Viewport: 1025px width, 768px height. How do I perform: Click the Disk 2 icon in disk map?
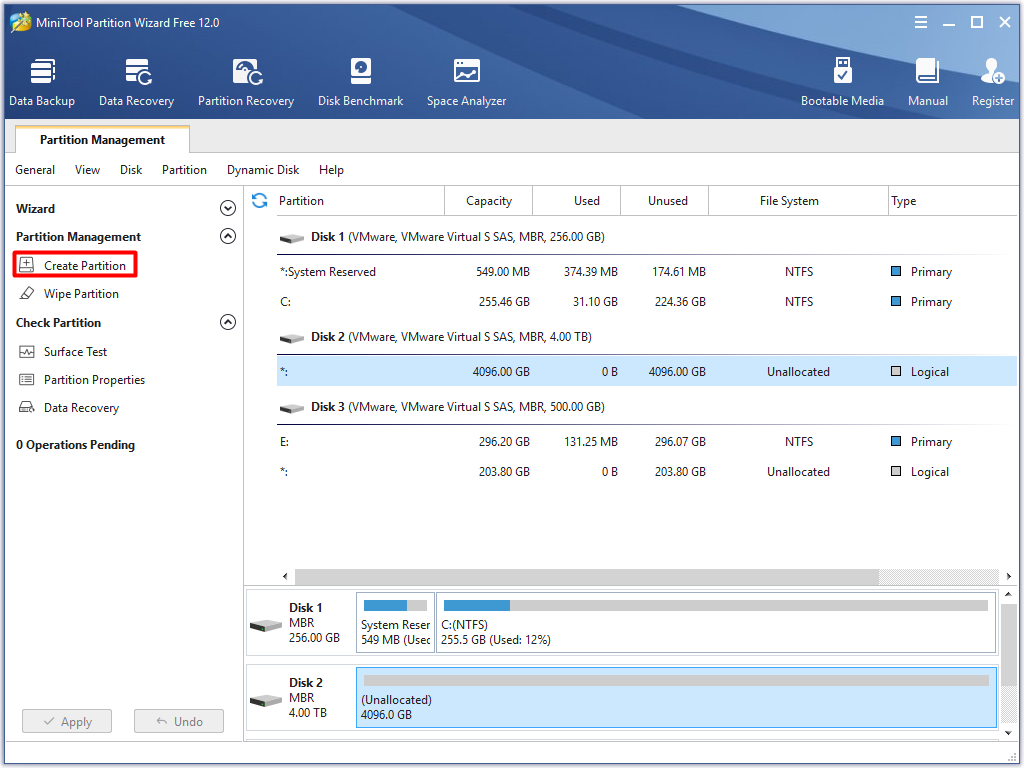coord(265,700)
